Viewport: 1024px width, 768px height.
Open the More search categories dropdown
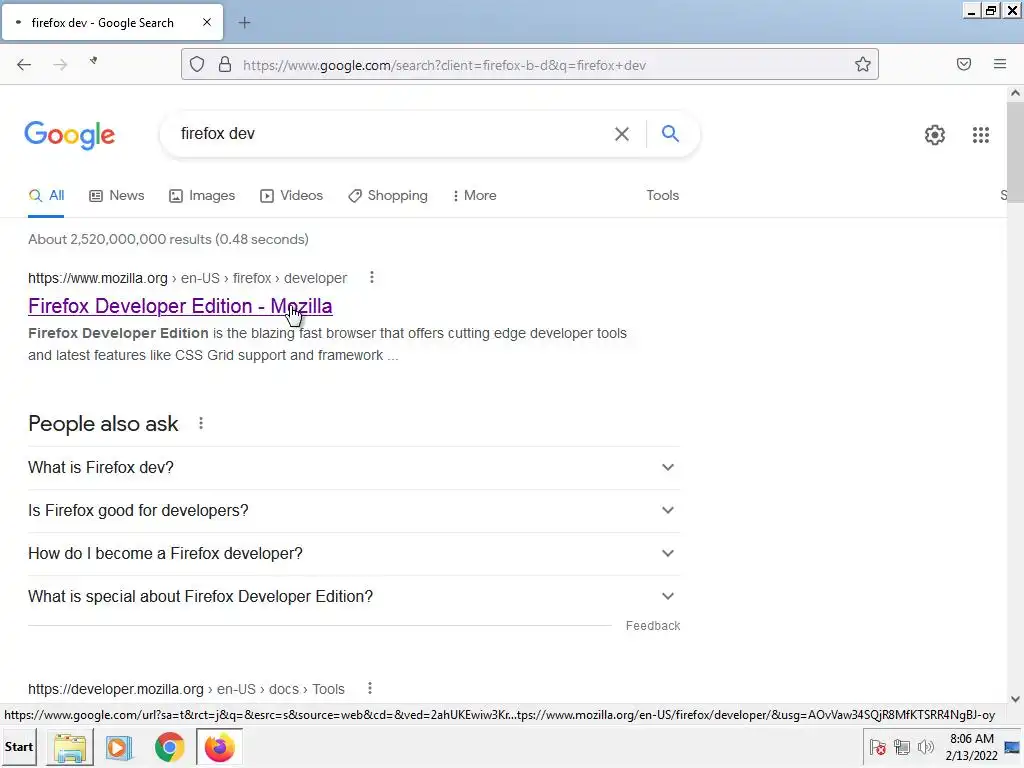tap(474, 195)
